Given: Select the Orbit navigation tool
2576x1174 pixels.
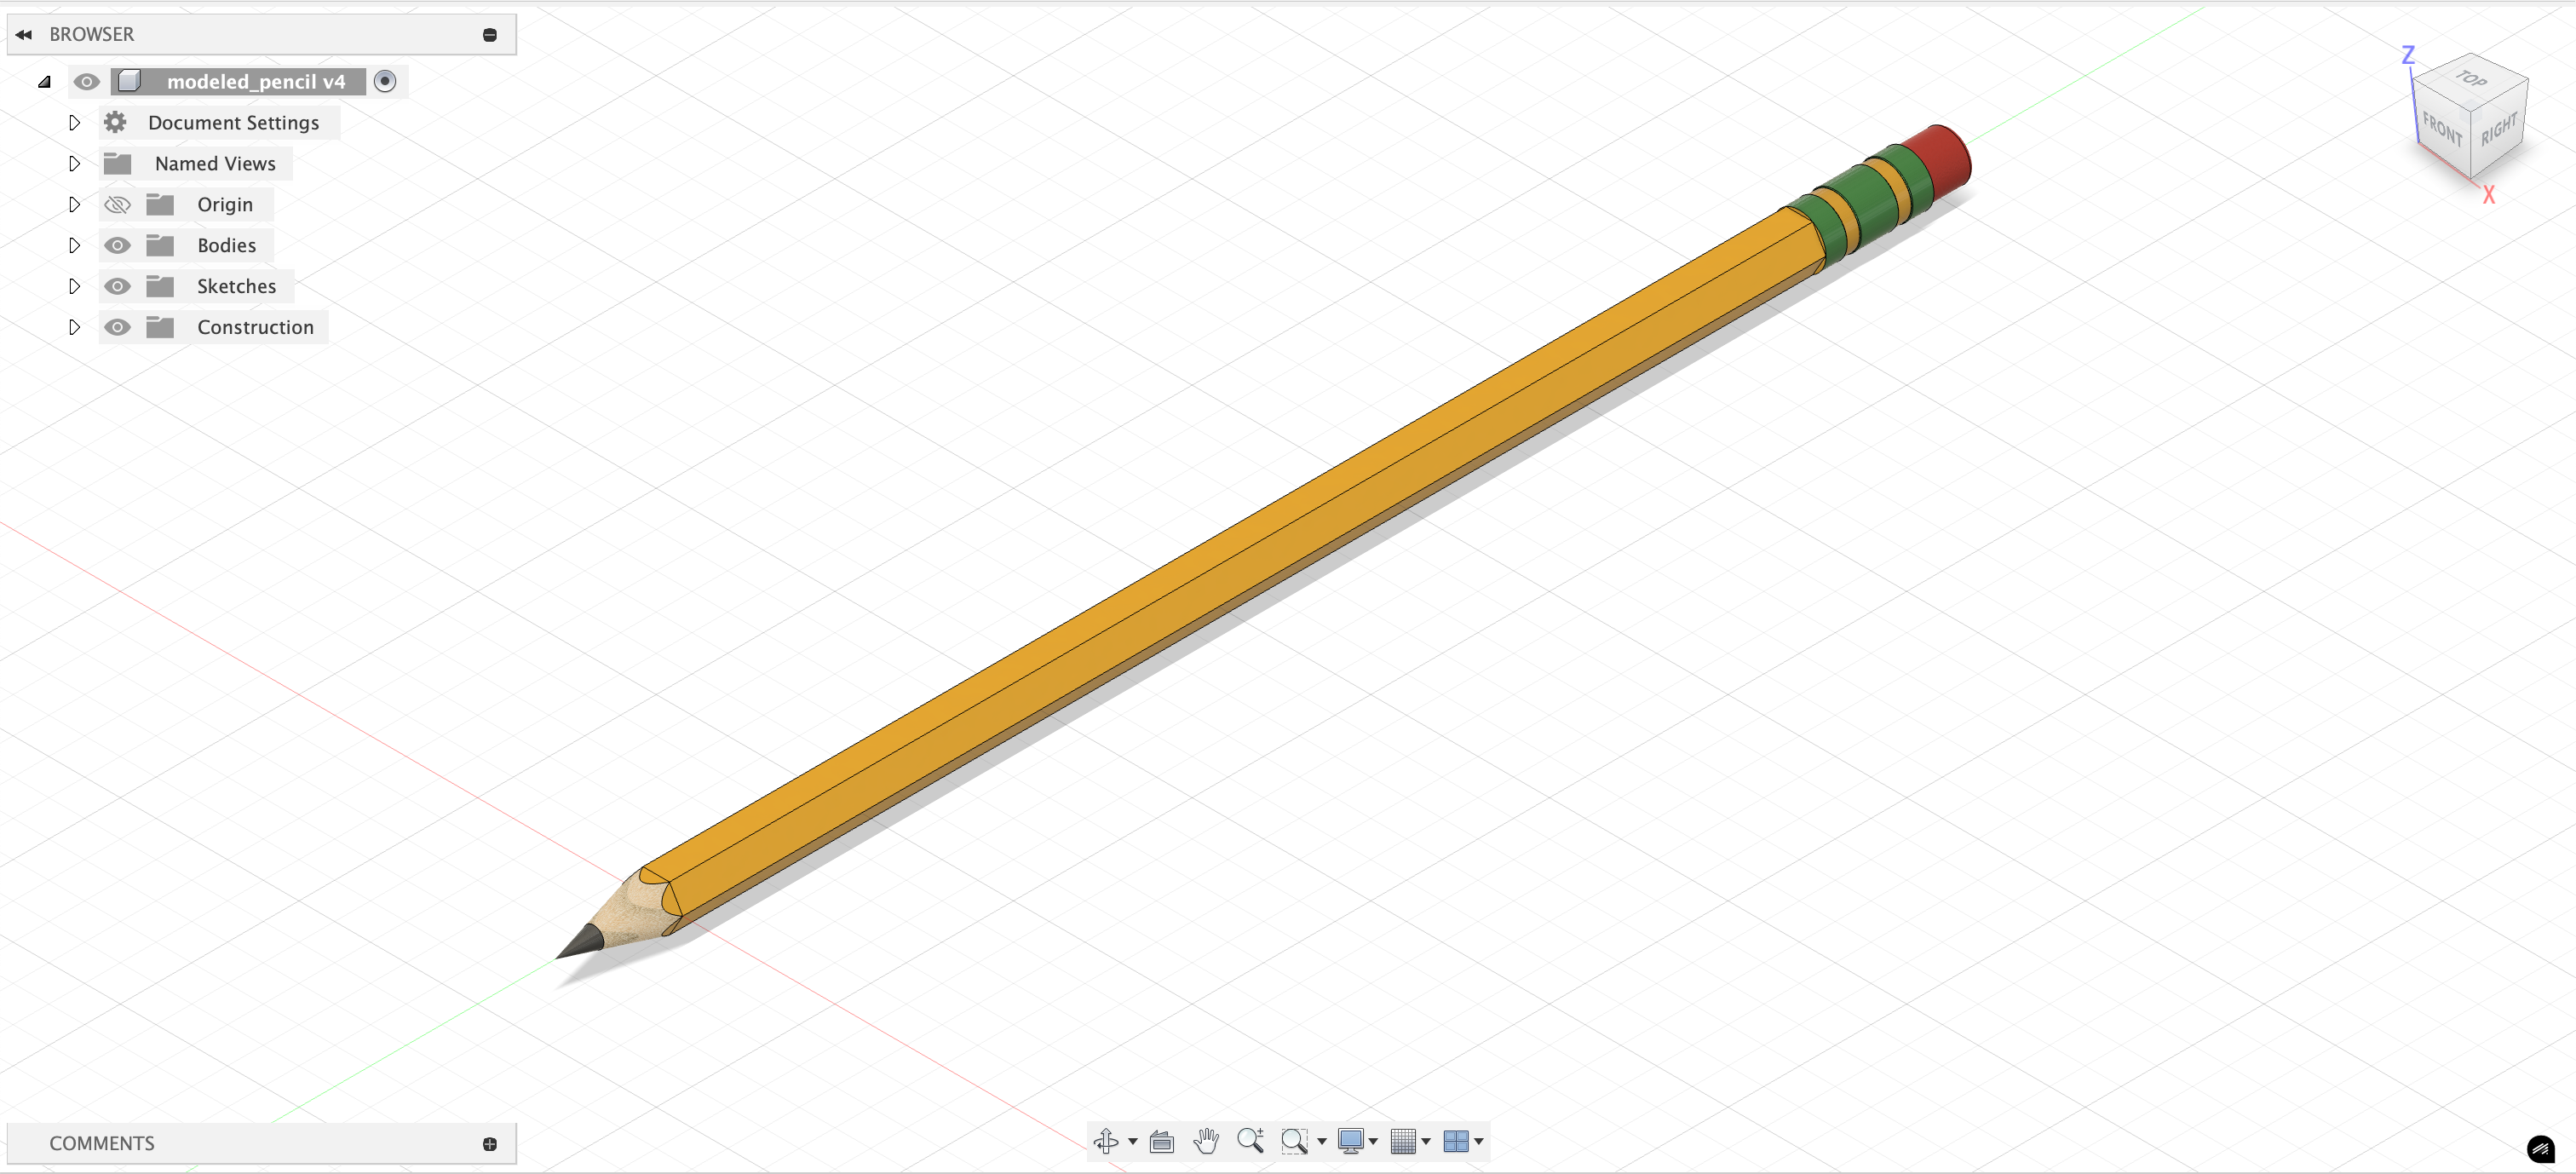Looking at the screenshot, I should 1106,1141.
